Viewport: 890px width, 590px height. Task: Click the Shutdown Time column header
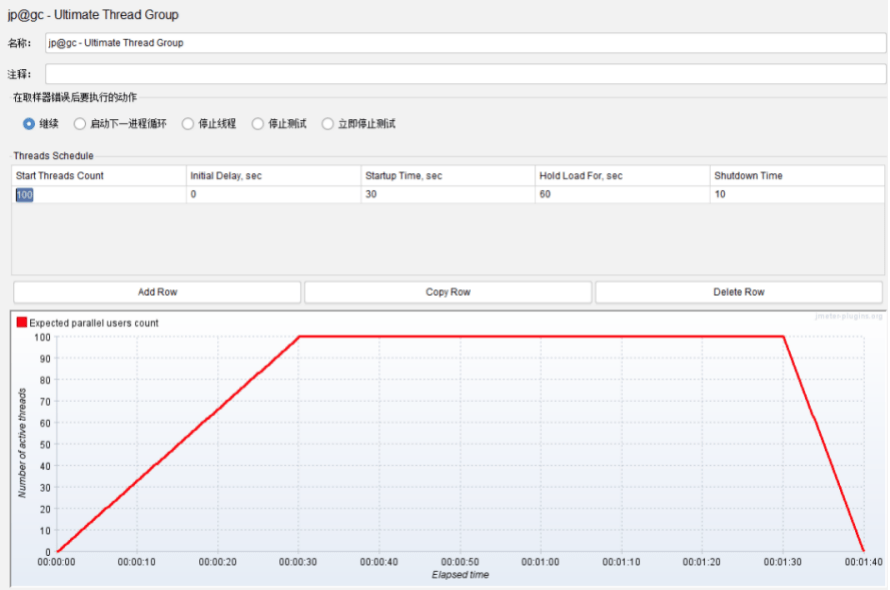797,175
